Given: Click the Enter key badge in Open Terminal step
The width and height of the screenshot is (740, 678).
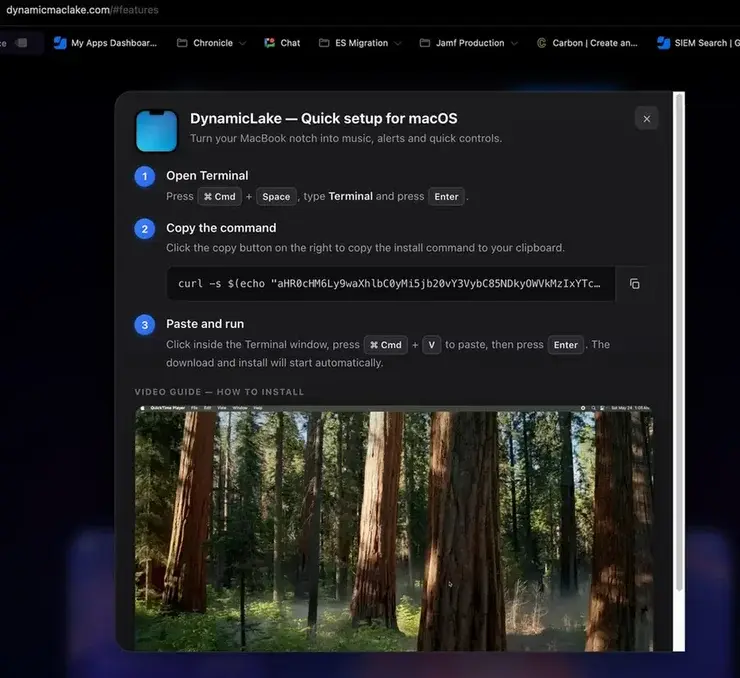Looking at the screenshot, I should click(446, 197).
